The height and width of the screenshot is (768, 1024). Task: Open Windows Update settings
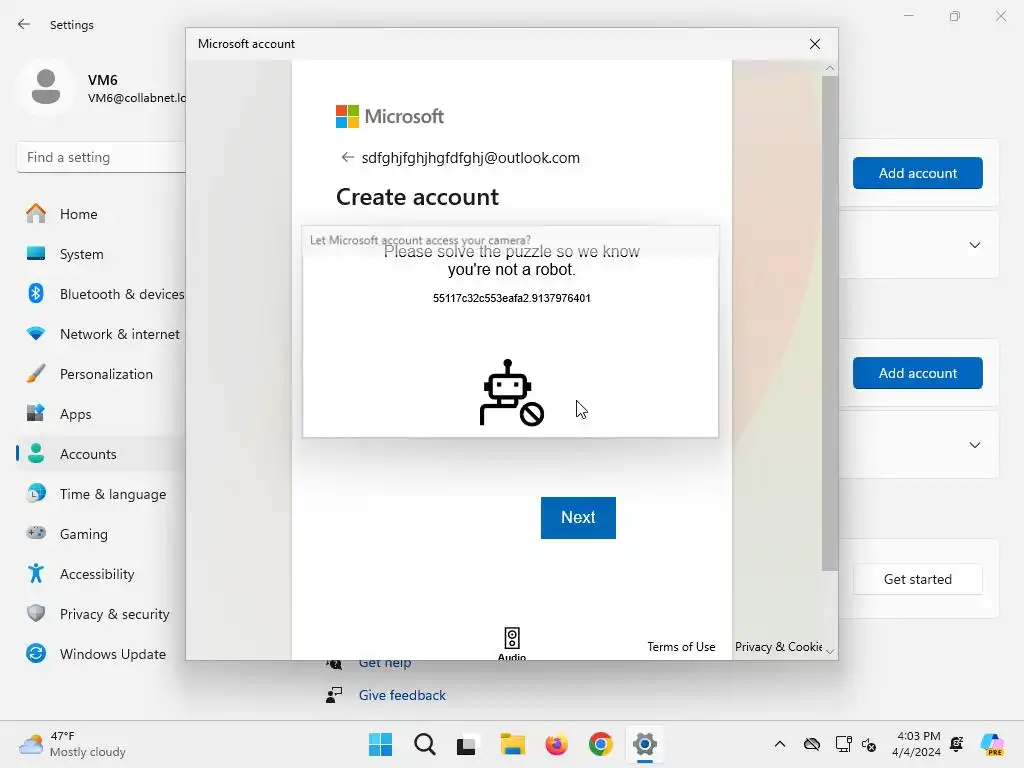101,654
